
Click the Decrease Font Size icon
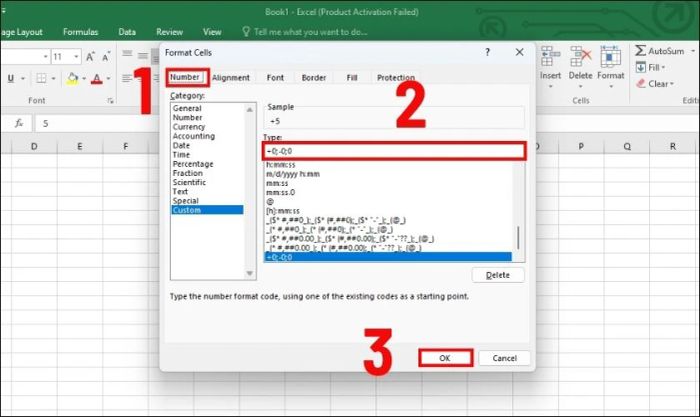tap(106, 57)
